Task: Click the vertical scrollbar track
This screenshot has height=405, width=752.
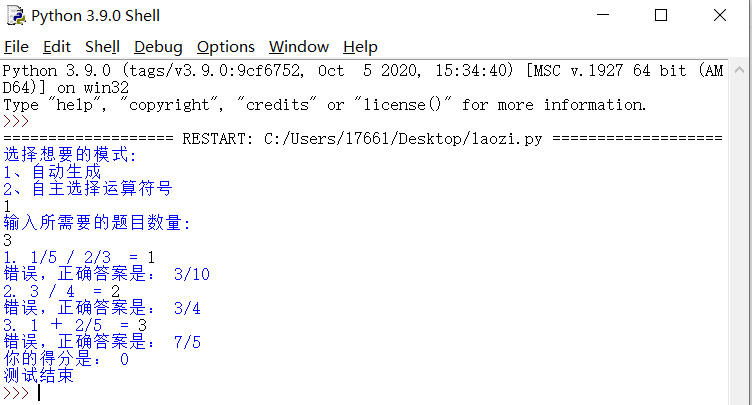Action: click(739, 240)
